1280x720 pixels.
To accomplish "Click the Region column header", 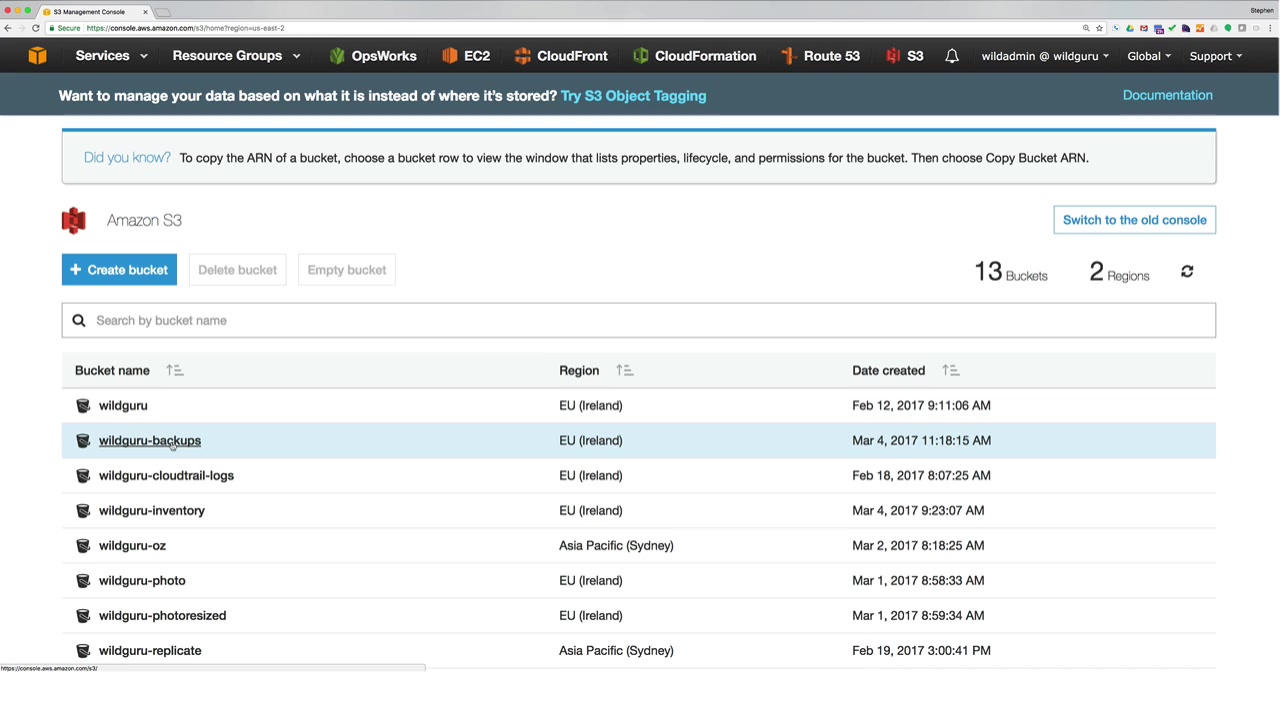I will tap(579, 371).
